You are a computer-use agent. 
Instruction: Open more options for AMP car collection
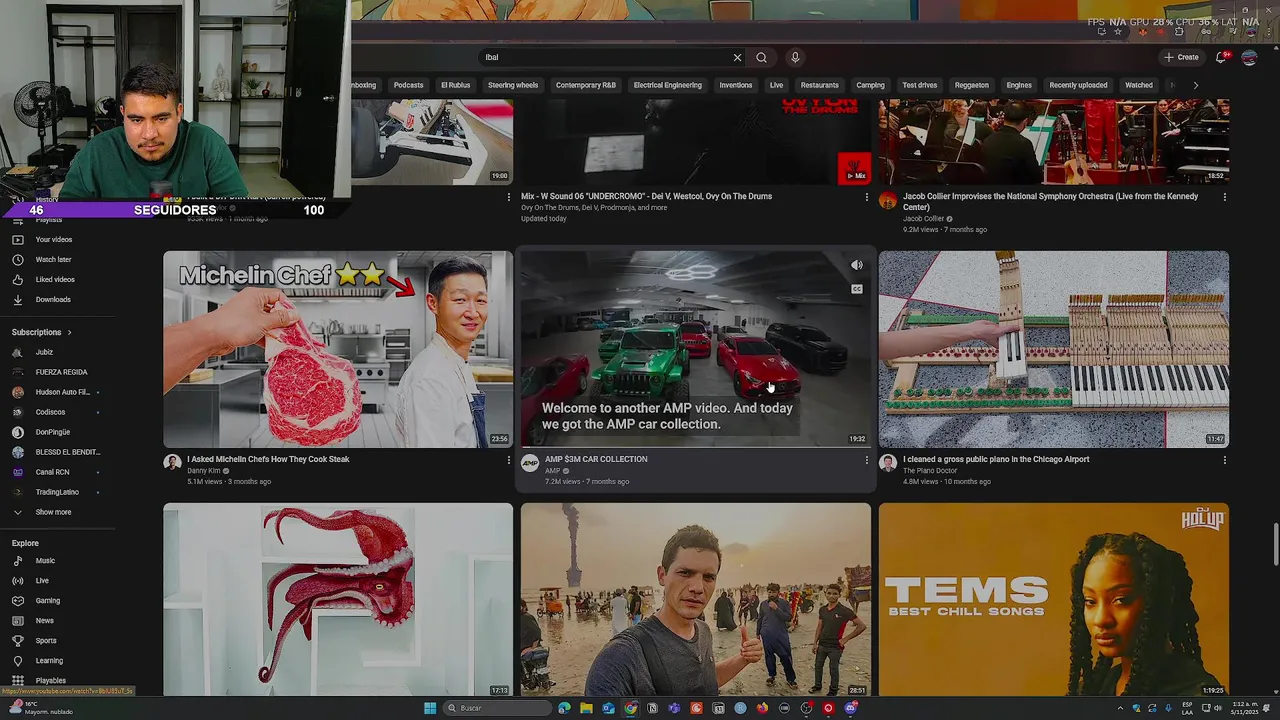(x=867, y=460)
